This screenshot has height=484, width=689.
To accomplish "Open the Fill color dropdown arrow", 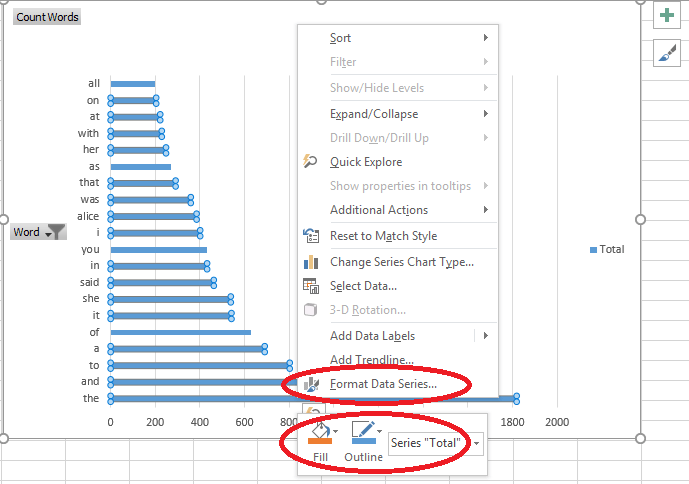I will click(337, 432).
